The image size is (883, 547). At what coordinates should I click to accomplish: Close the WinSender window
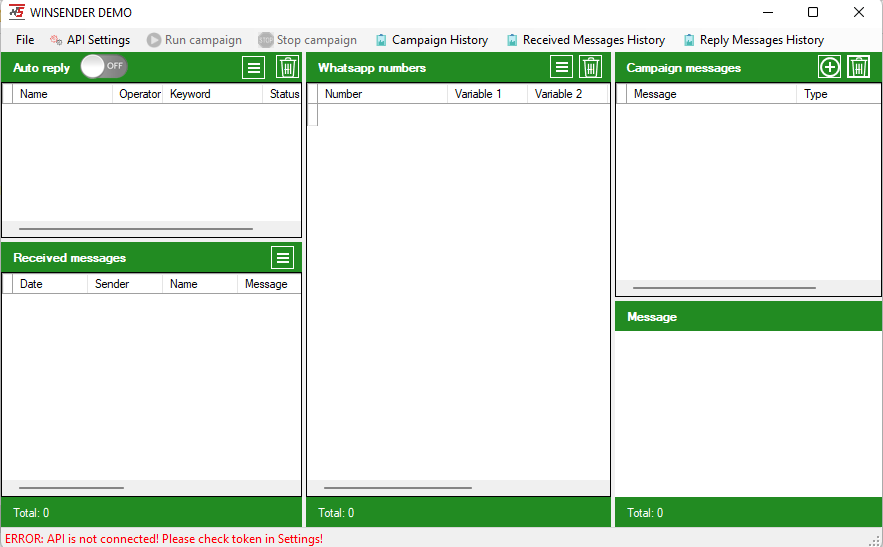(859, 12)
